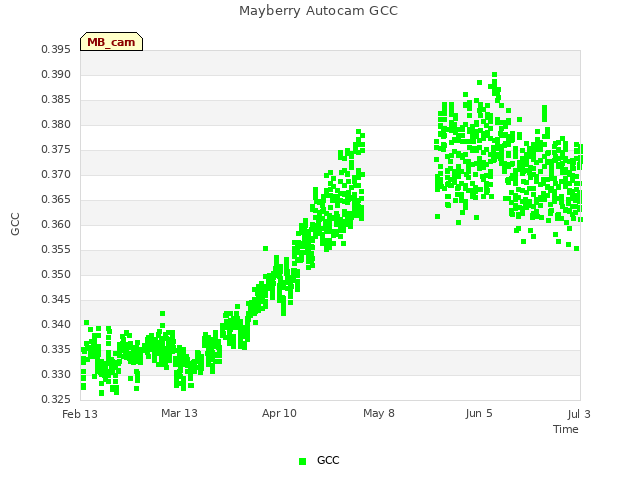Click the 0.360 y-axis value

pyautogui.click(x=56, y=224)
